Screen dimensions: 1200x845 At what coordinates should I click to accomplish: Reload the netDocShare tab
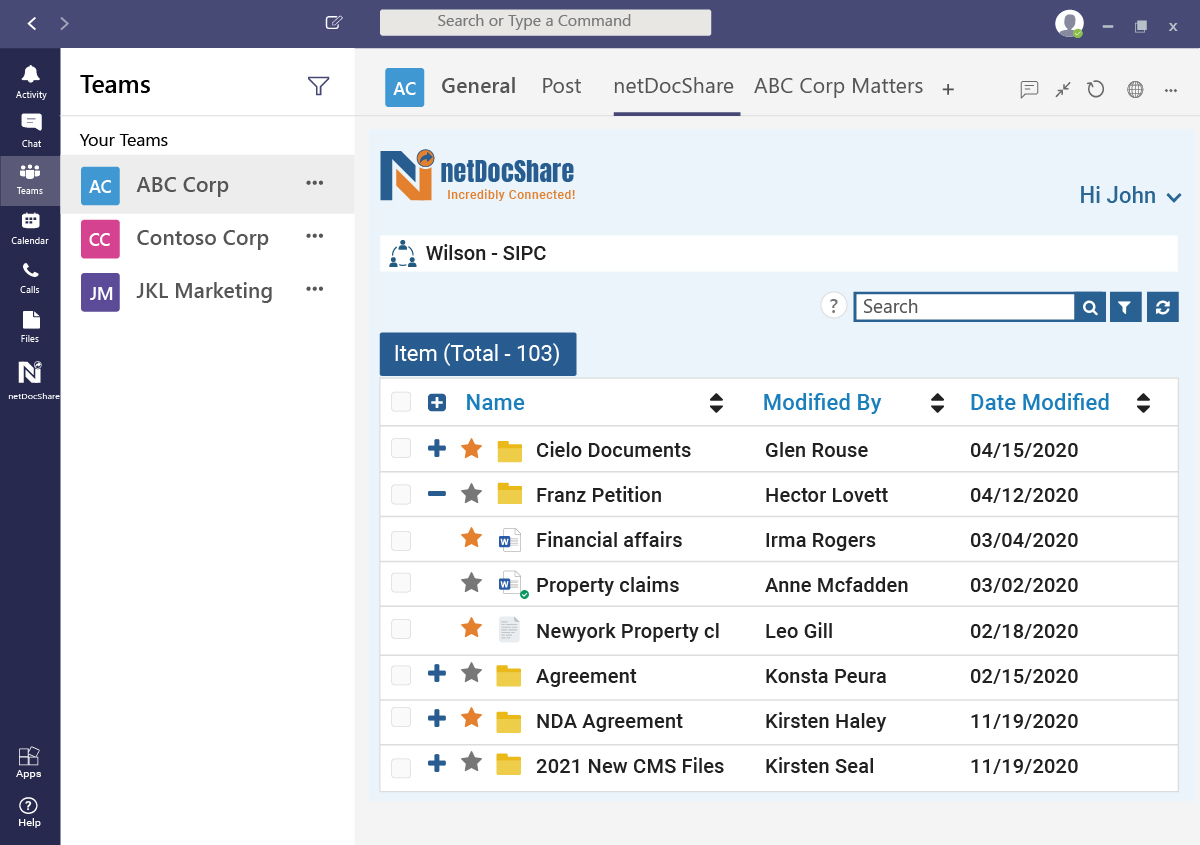tap(1096, 89)
